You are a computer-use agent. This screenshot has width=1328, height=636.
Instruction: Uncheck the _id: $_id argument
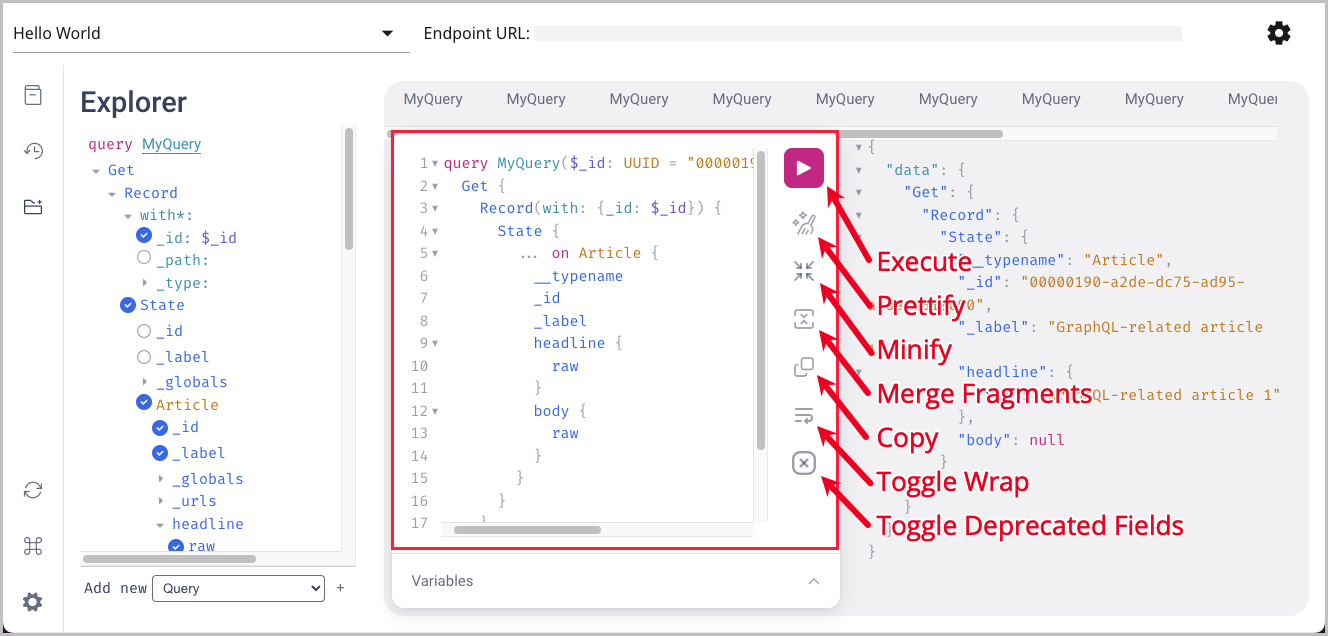pyautogui.click(x=144, y=237)
